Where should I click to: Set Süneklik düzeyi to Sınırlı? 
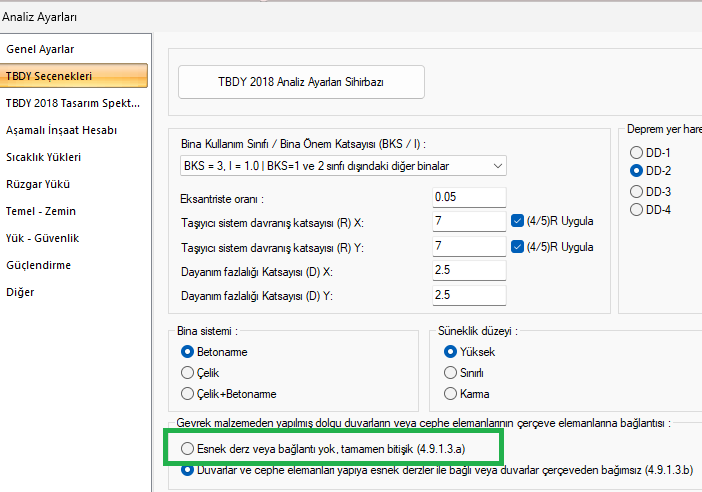point(447,373)
